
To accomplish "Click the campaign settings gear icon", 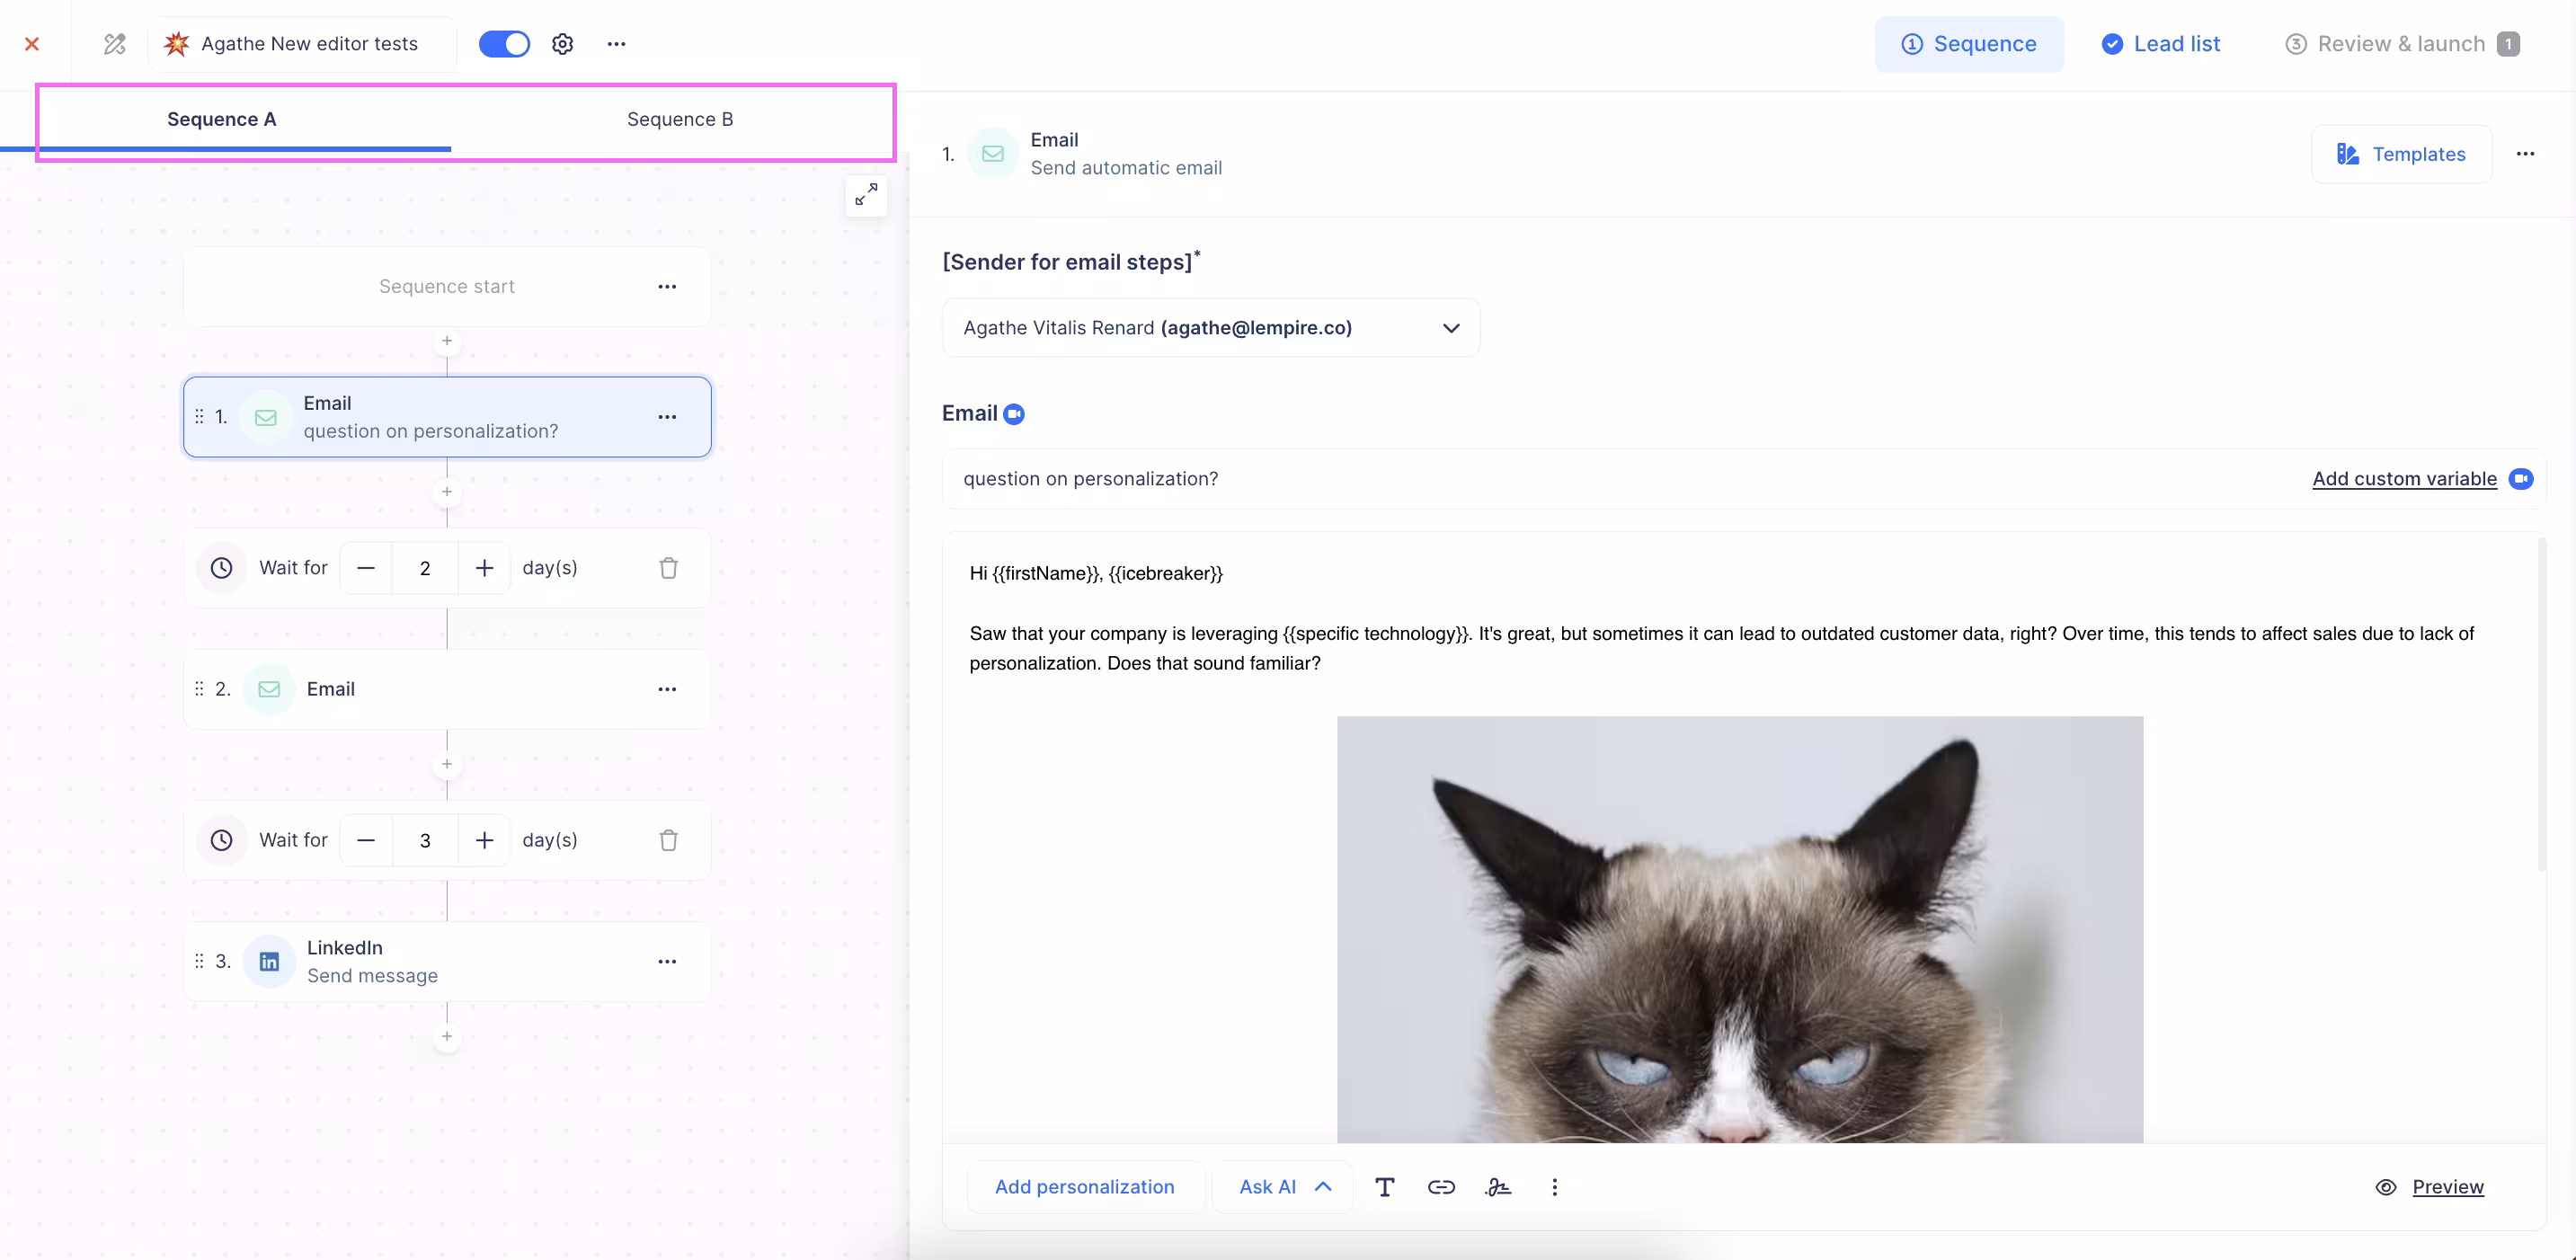I will click(x=562, y=44).
